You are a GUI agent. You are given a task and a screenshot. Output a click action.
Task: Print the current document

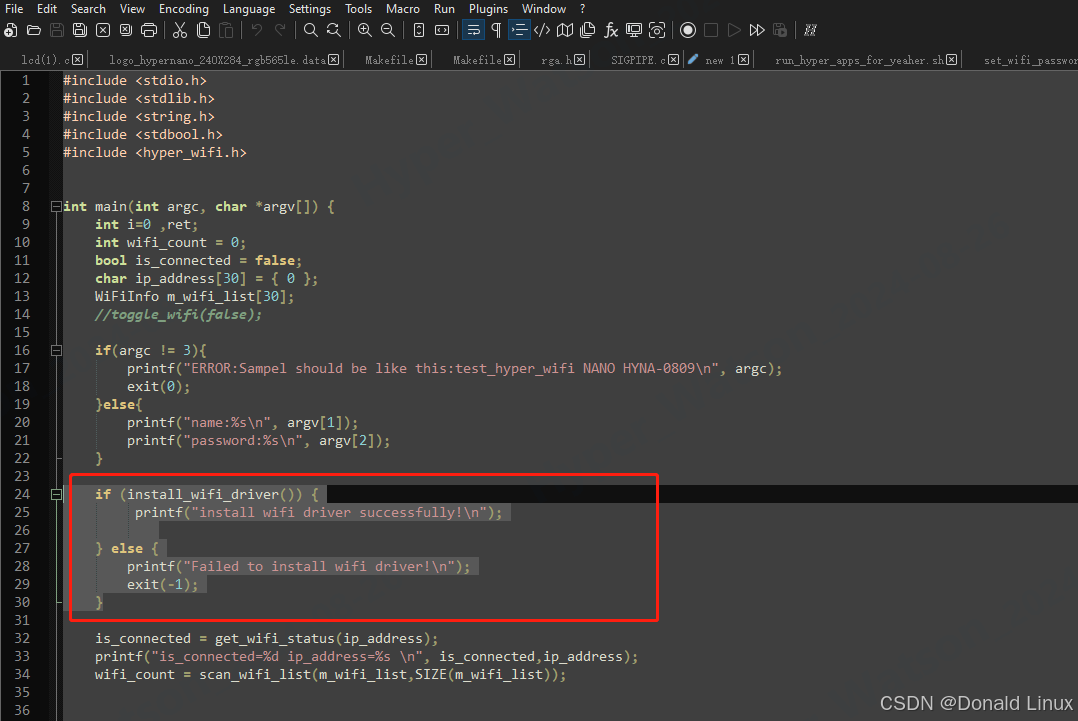click(x=148, y=30)
